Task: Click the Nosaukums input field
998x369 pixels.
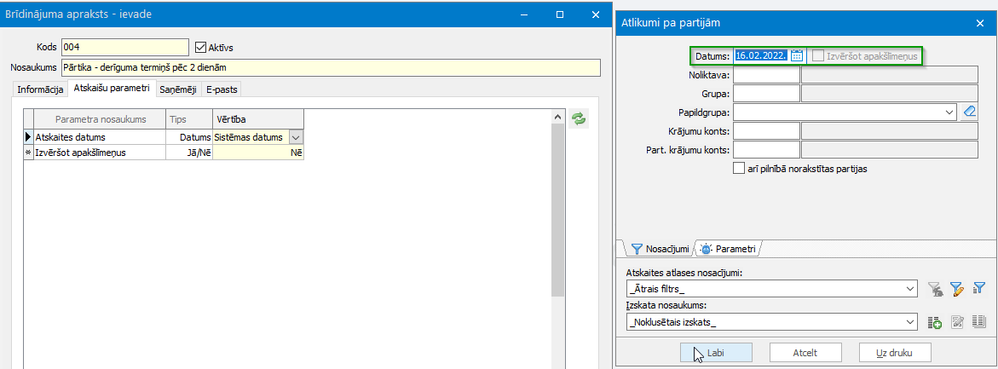Action: point(330,67)
